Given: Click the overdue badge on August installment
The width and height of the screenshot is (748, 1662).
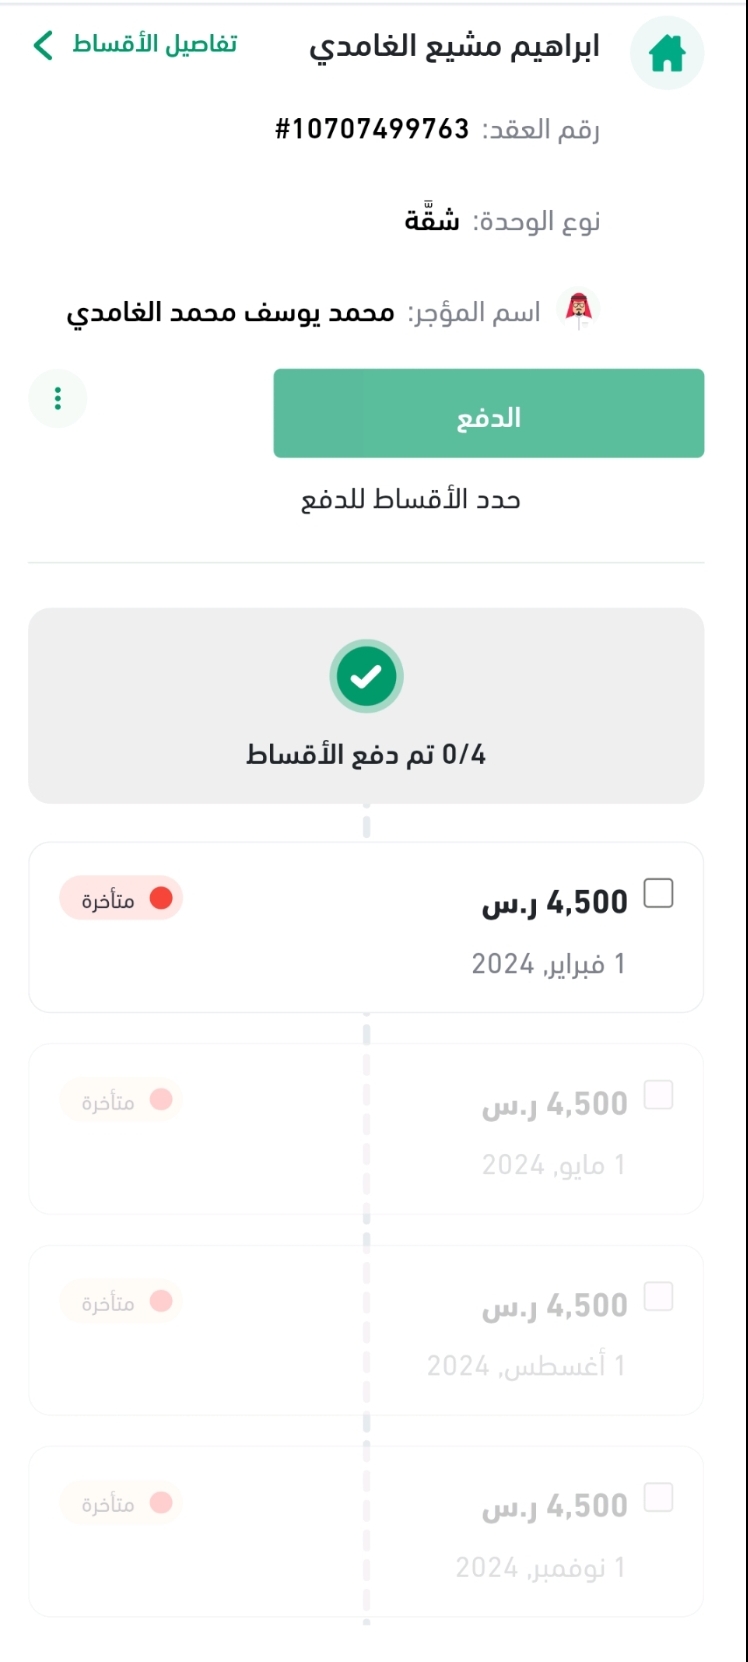Looking at the screenshot, I should click(x=121, y=1302).
